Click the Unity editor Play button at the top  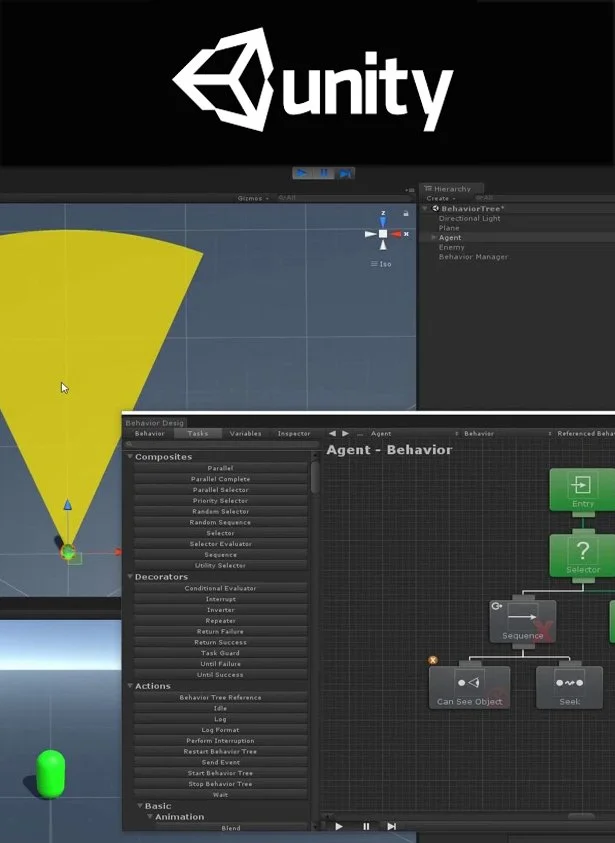point(302,173)
